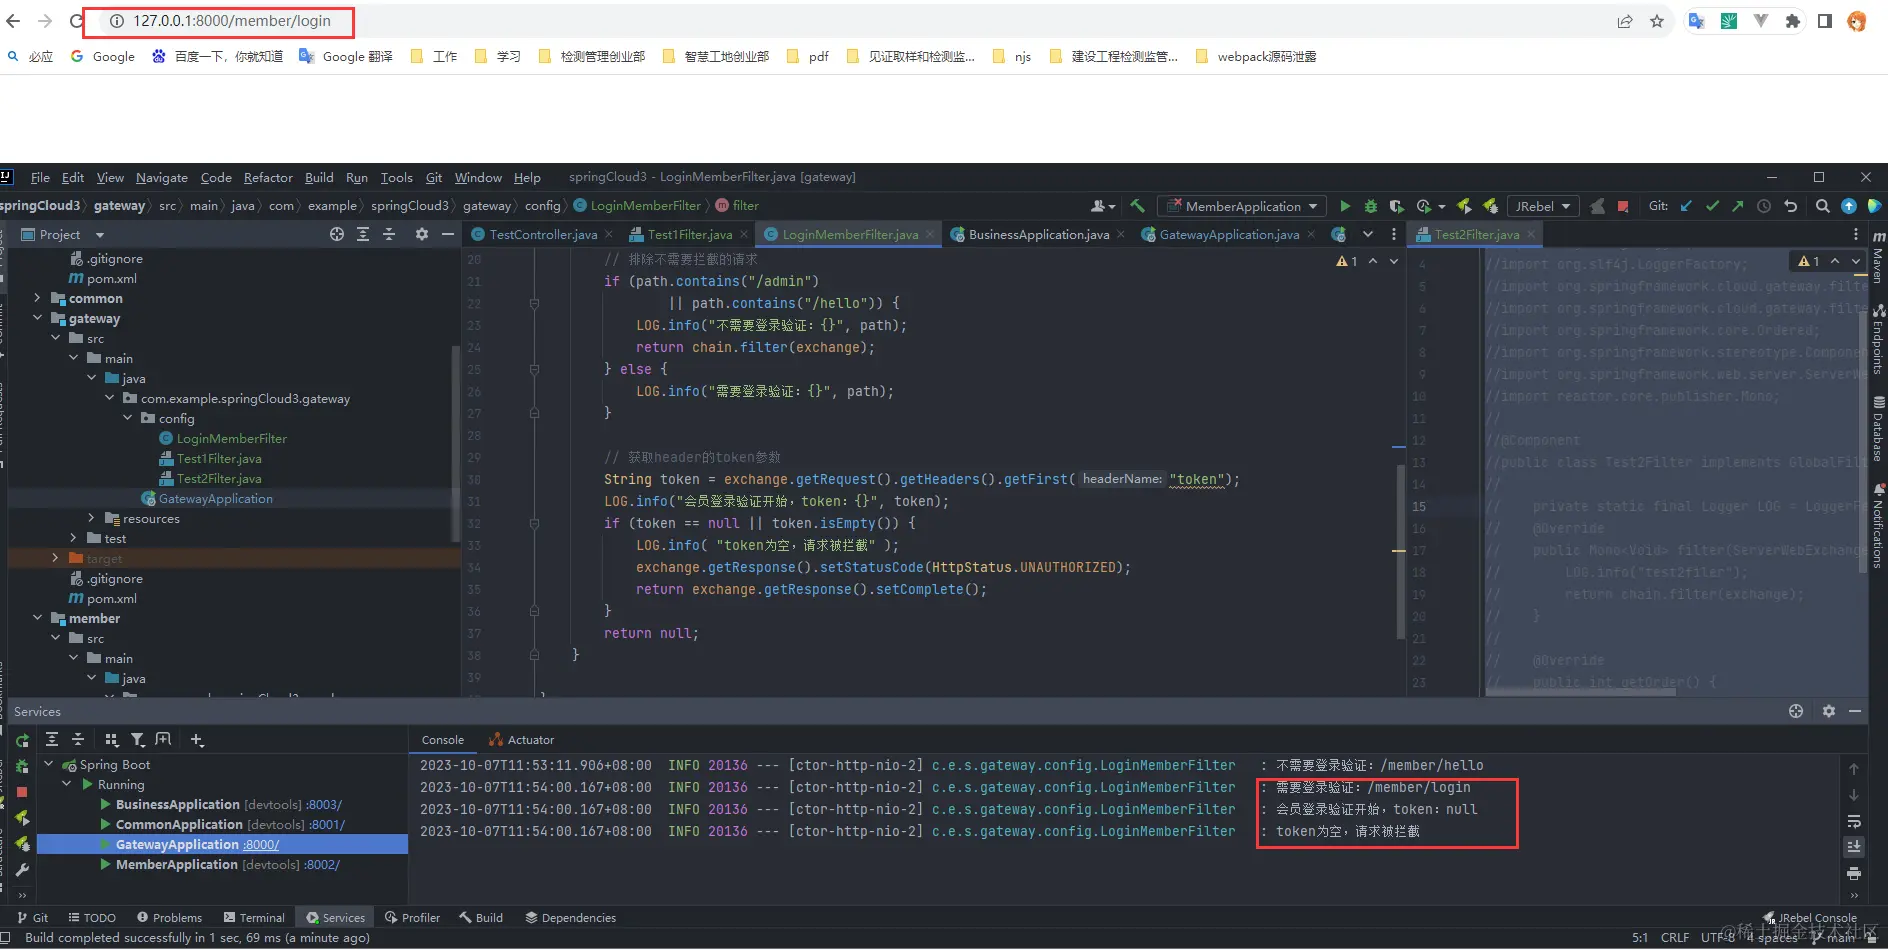
Task: Open Problems tool window
Action: pyautogui.click(x=169, y=917)
